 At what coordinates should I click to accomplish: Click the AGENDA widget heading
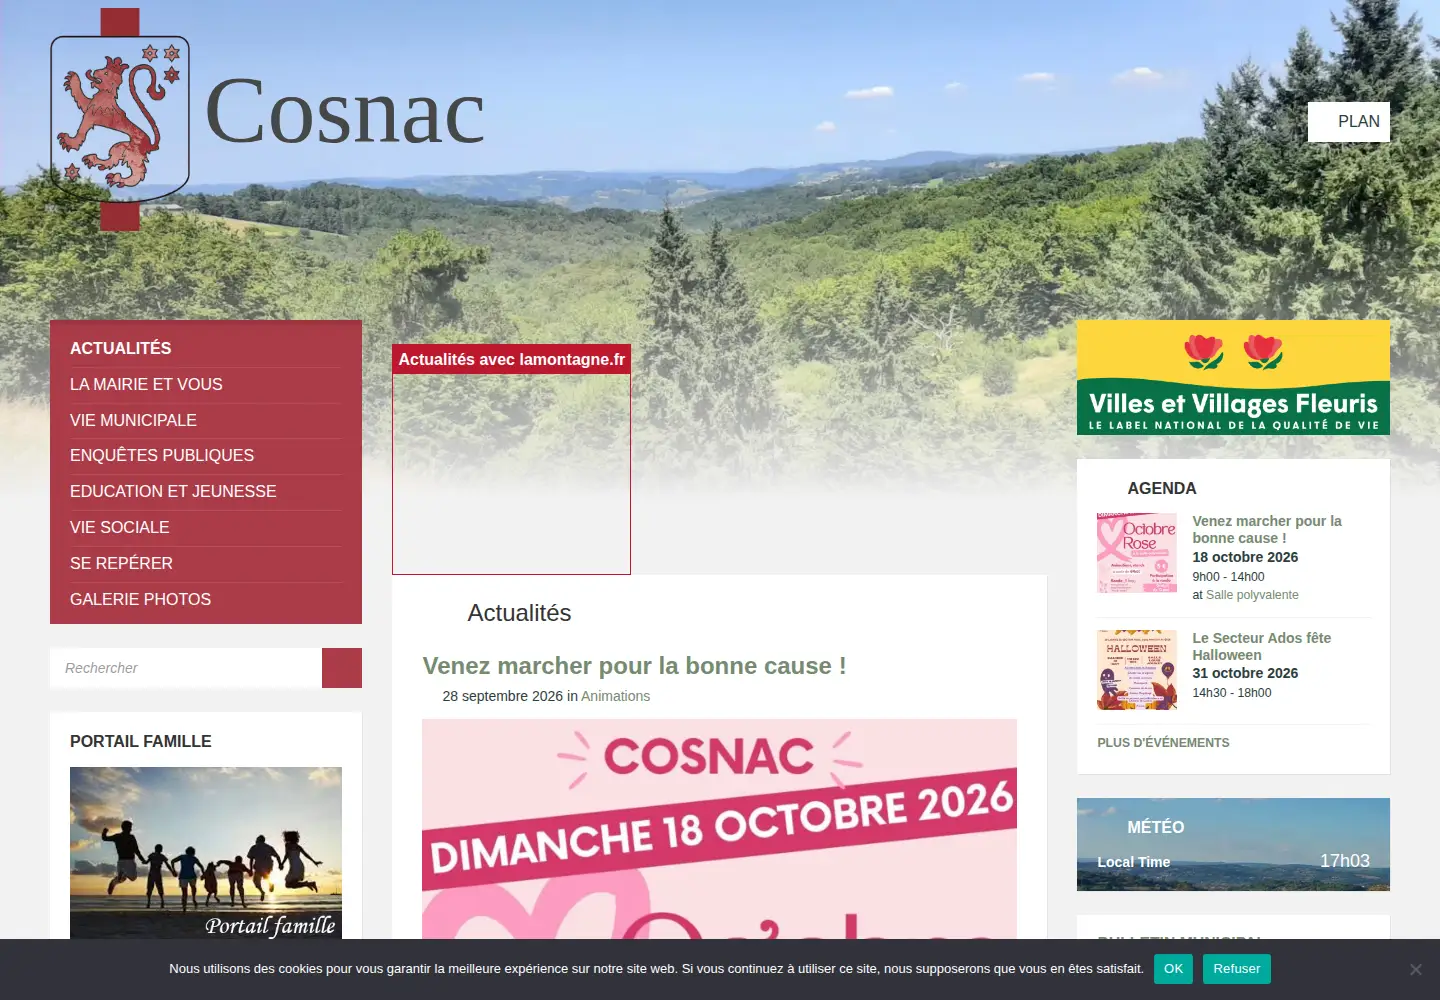[x=1161, y=488]
